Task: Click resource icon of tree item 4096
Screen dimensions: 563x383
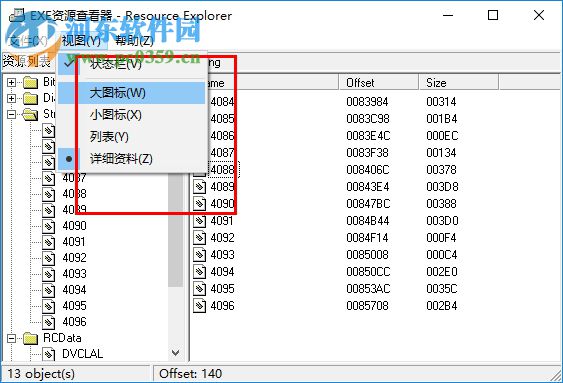Action: pos(48,322)
